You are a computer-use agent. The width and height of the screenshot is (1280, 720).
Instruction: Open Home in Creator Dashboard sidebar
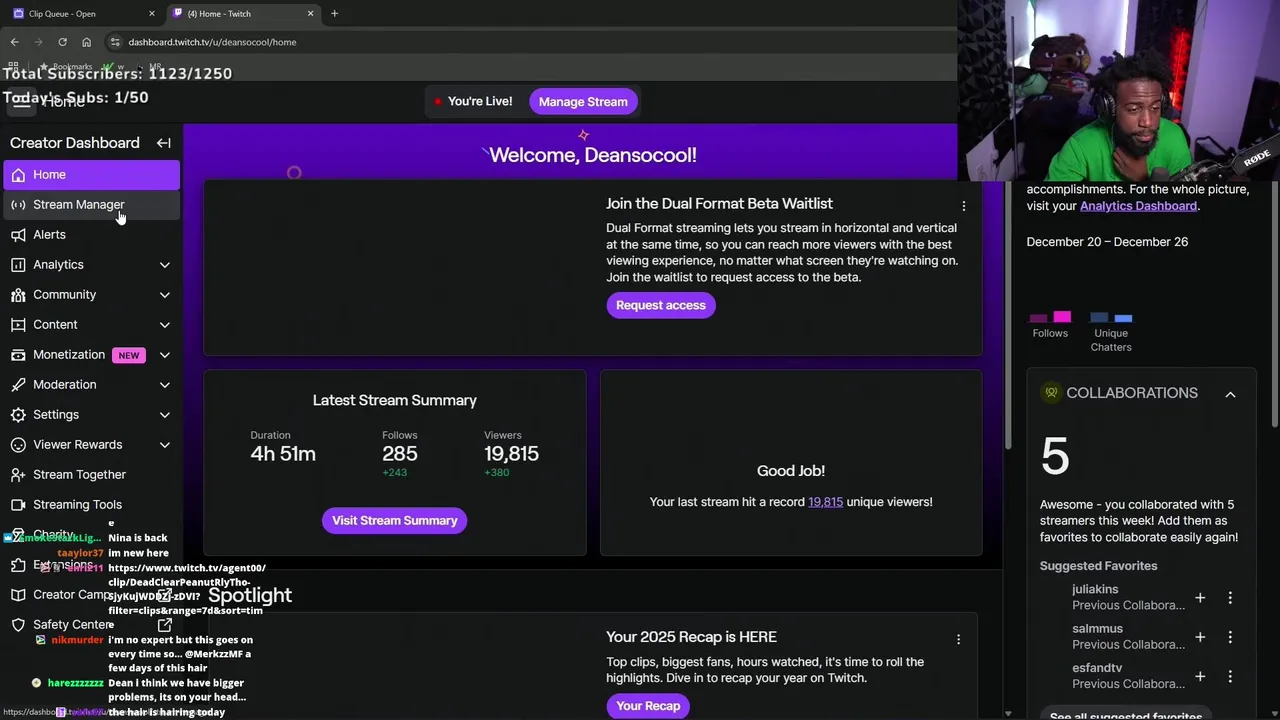(x=91, y=175)
